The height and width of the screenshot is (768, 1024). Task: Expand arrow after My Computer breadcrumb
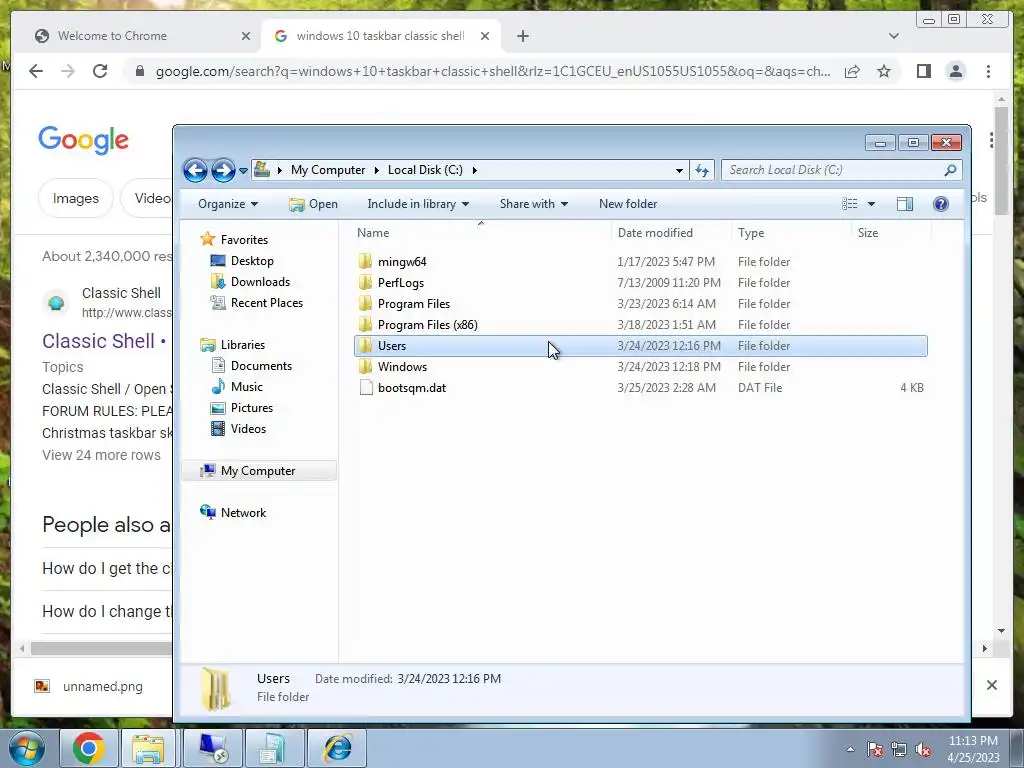pos(377,170)
